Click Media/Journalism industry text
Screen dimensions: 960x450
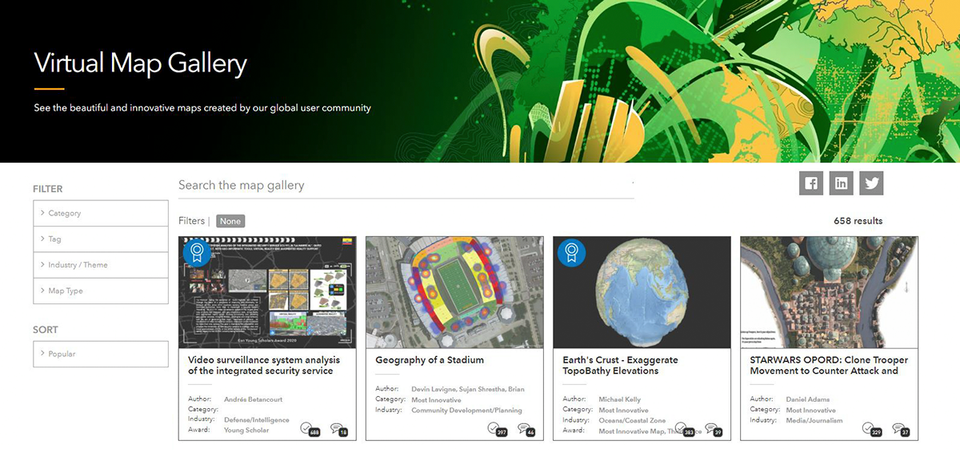[x=814, y=421]
